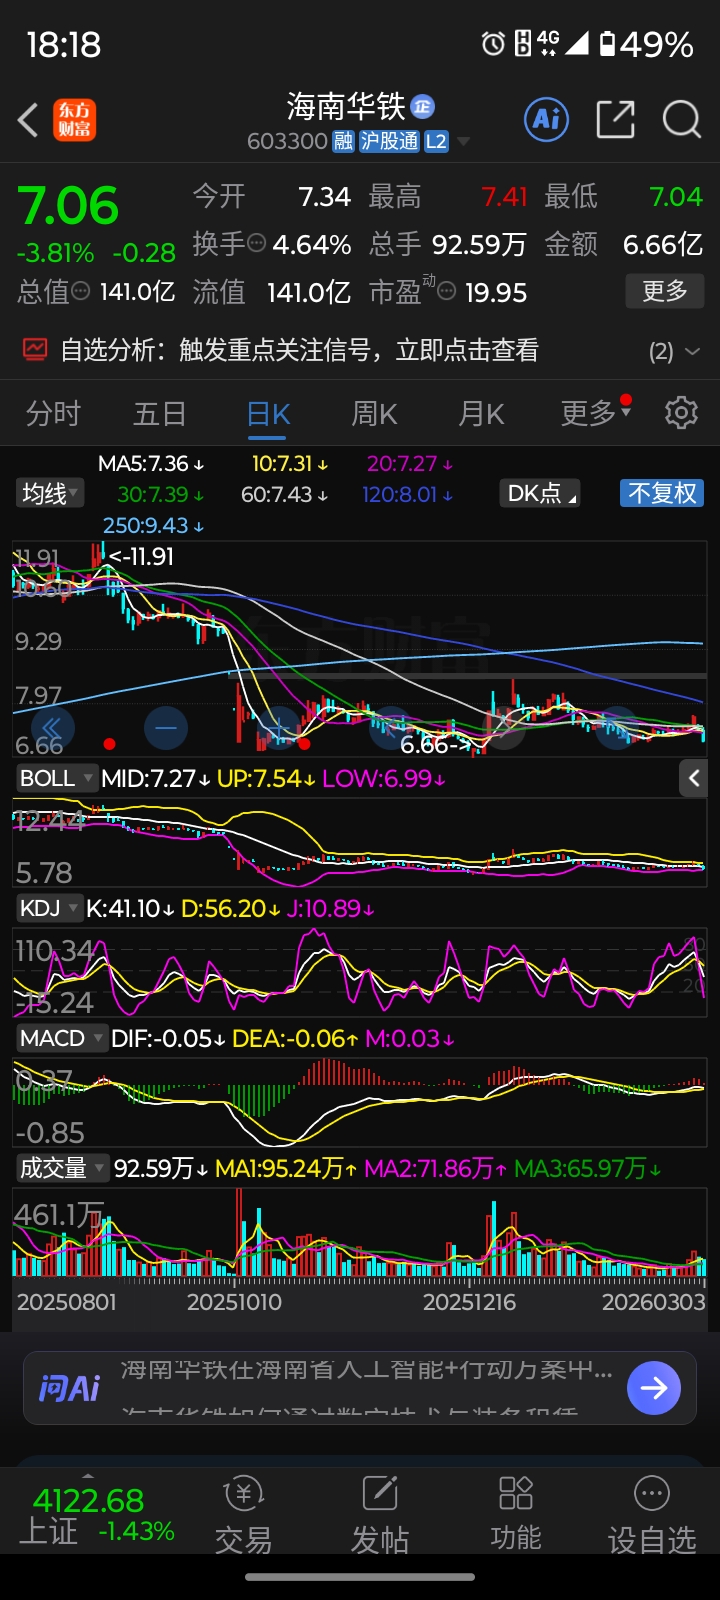Viewport: 720px width, 1600px height.
Task: Switch to 分时 tab
Action: pos(53,413)
